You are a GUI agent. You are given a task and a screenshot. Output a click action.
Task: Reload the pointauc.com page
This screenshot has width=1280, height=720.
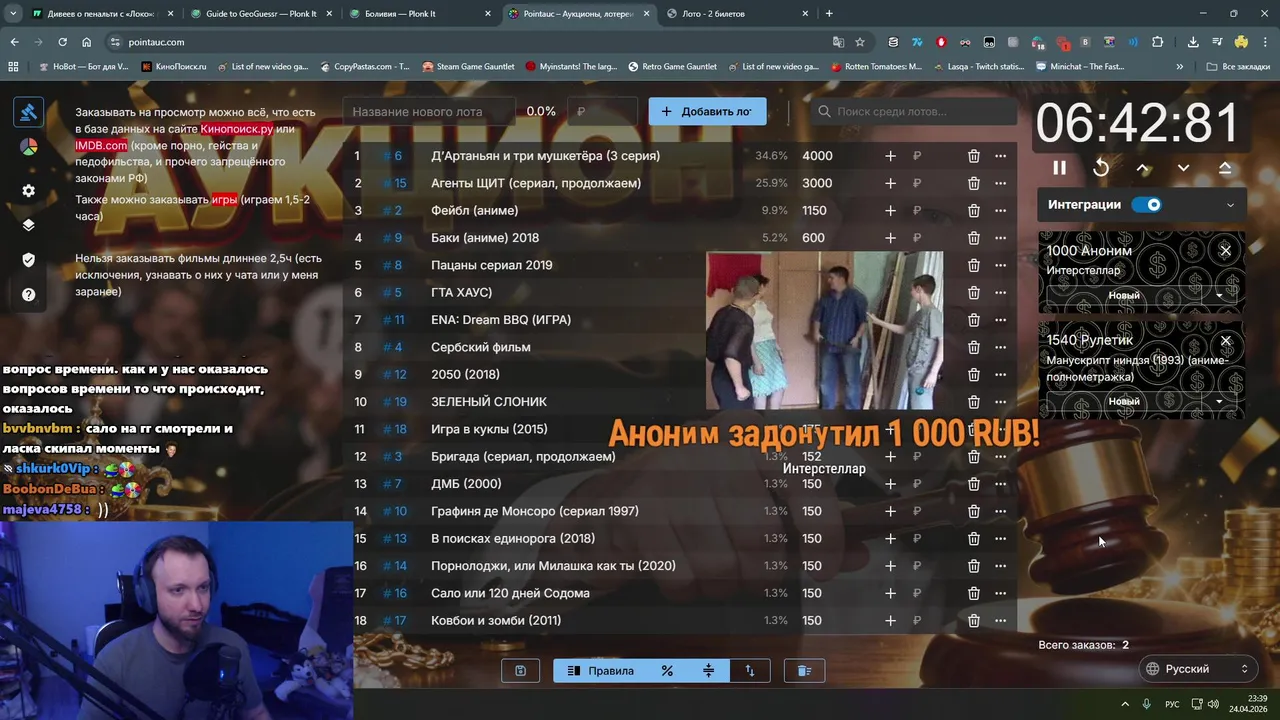62,42
